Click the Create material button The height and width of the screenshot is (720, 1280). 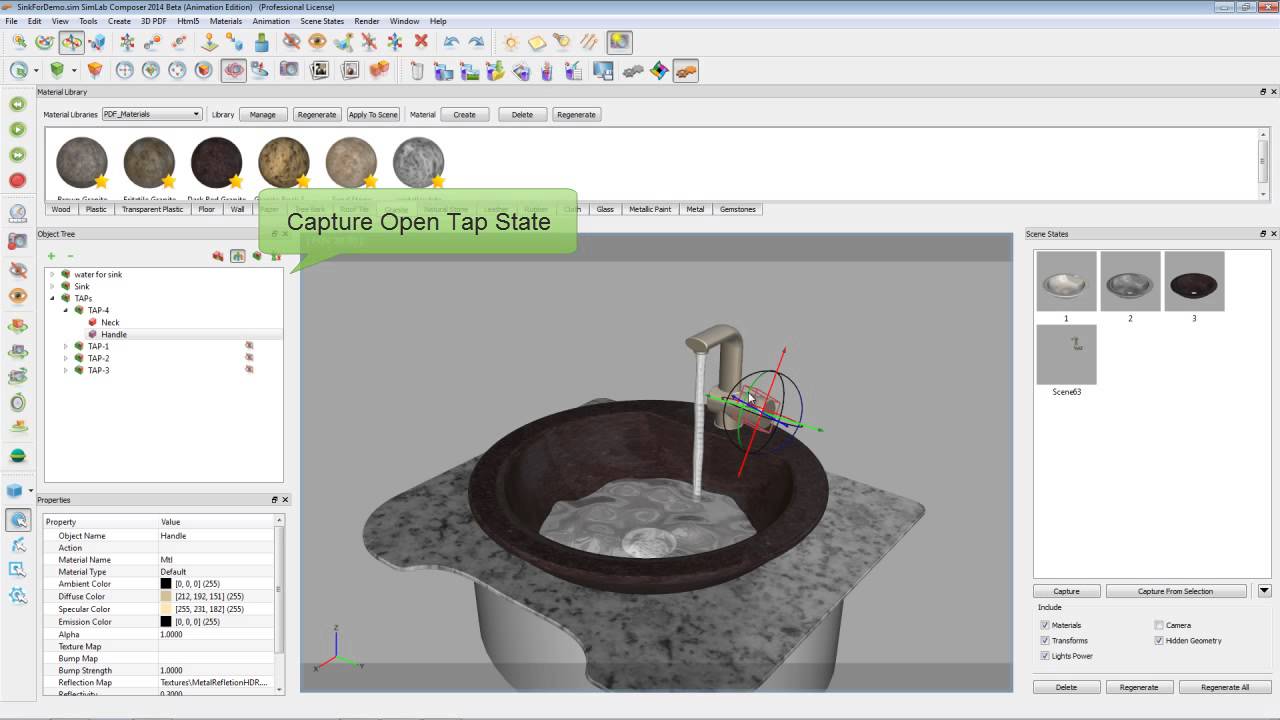pyautogui.click(x=465, y=114)
